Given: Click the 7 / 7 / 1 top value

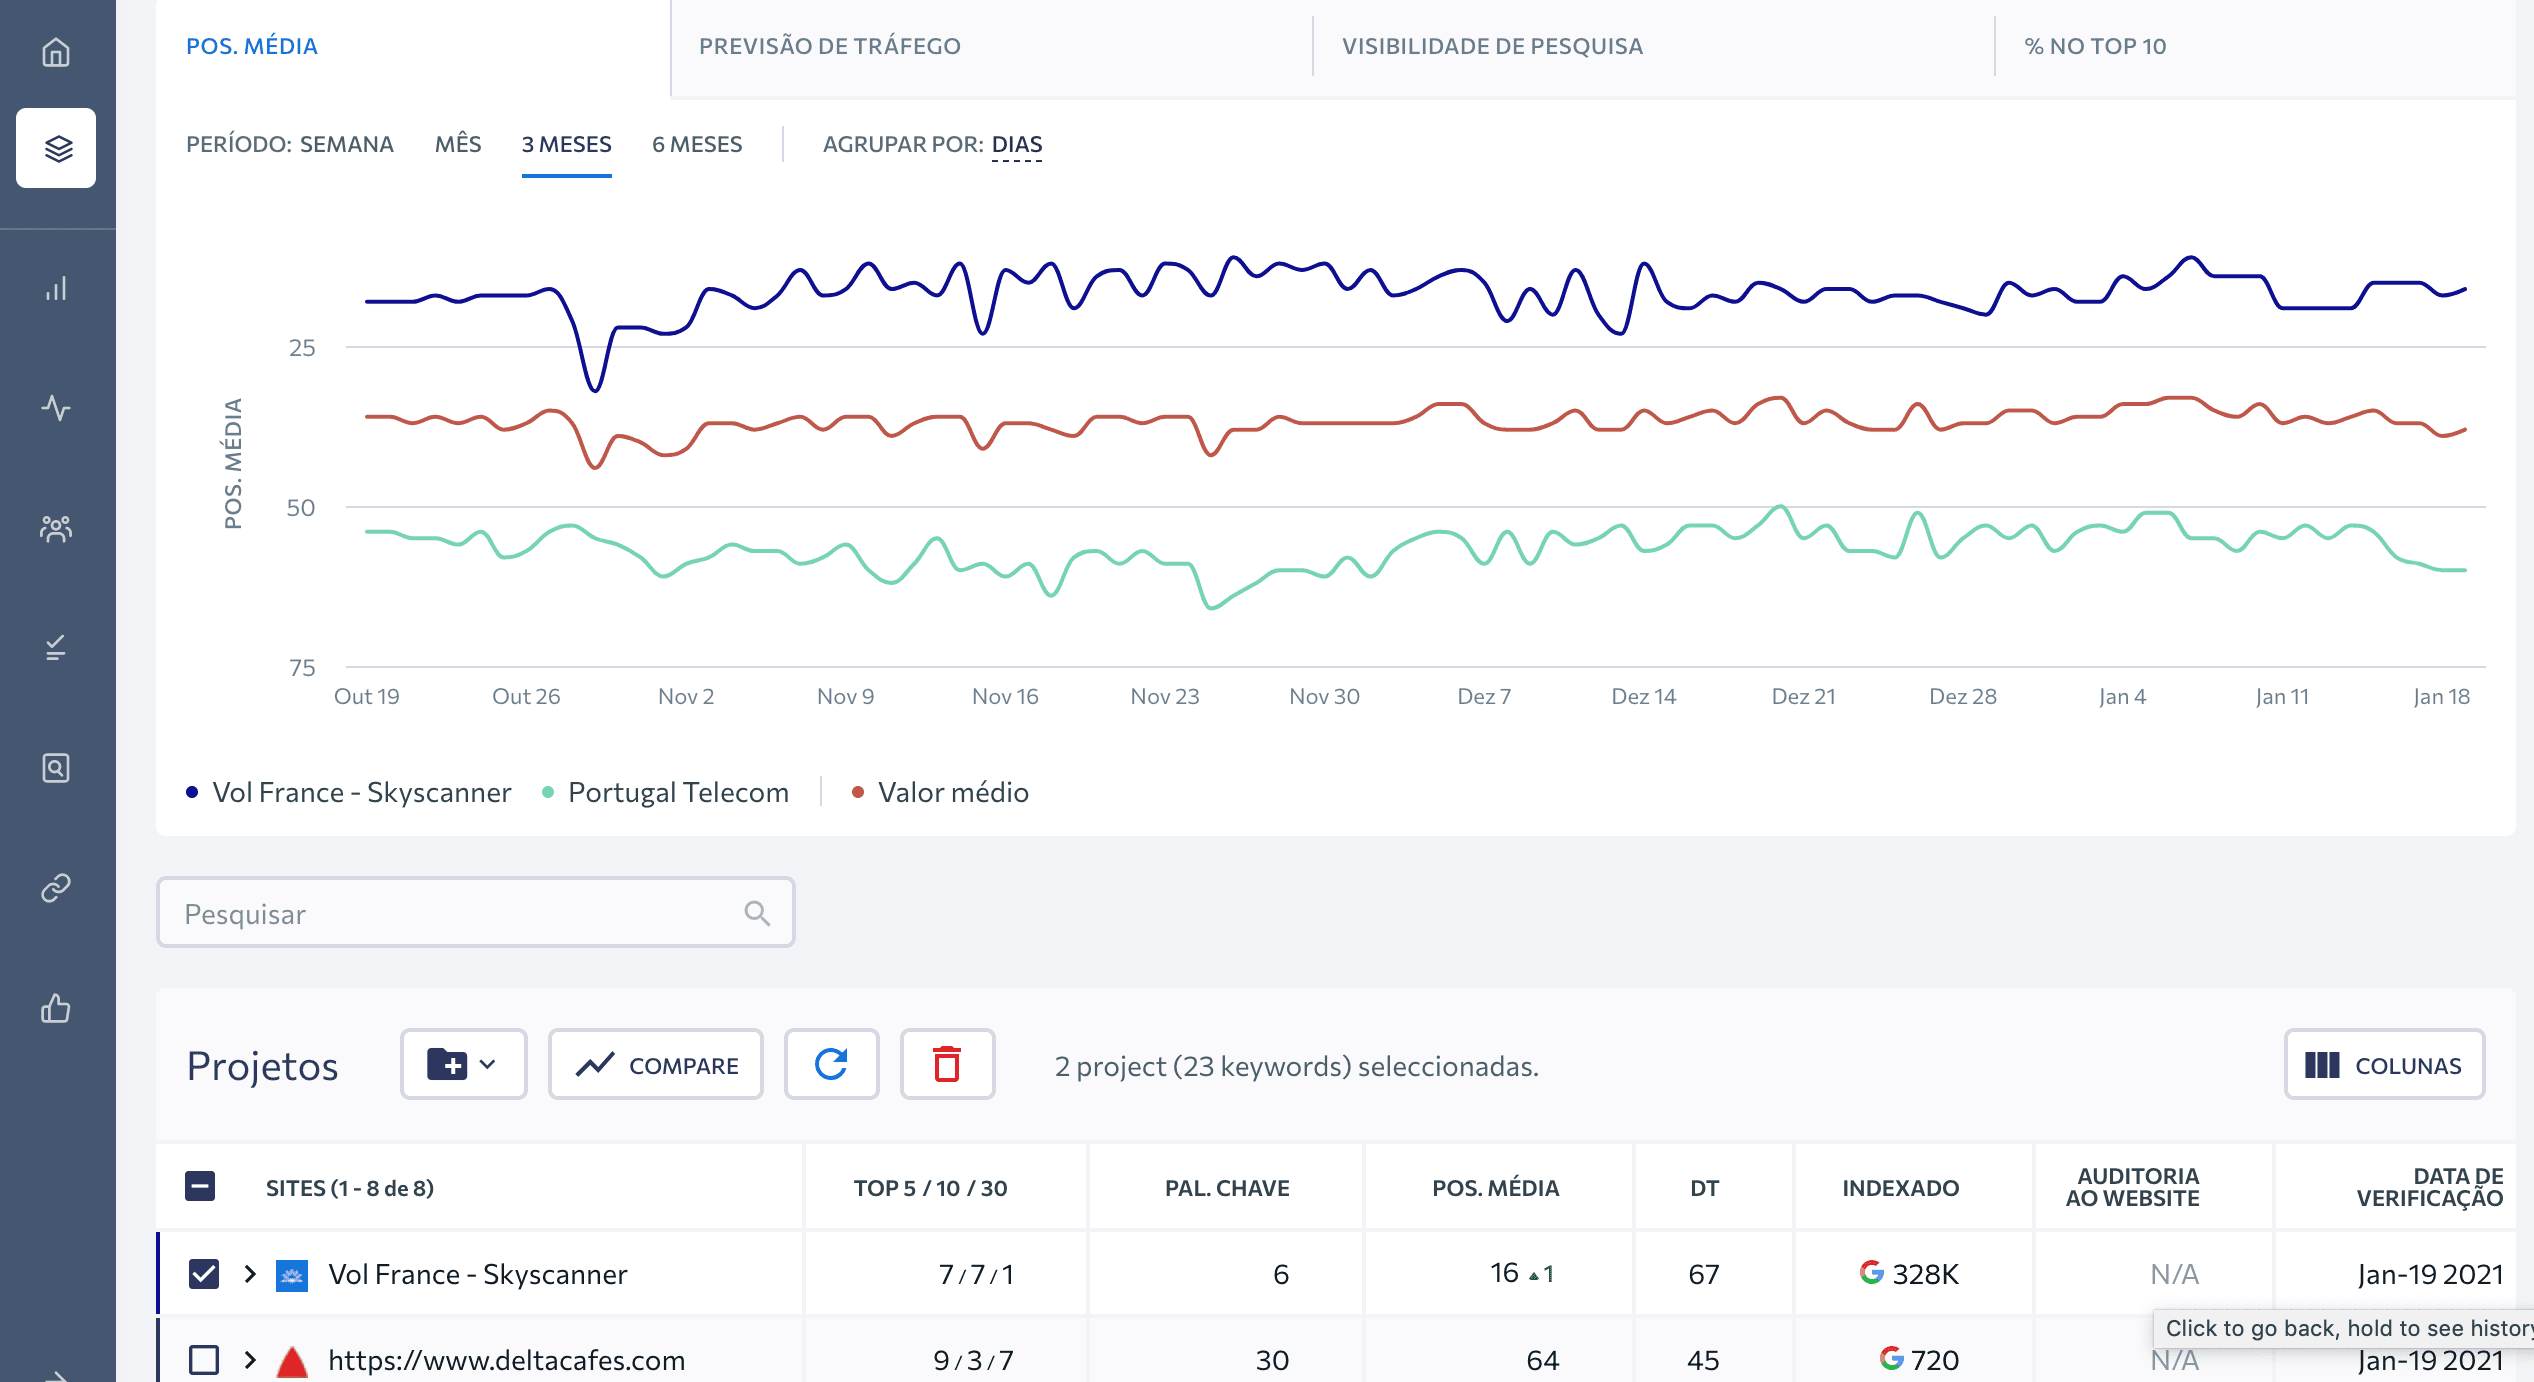Looking at the screenshot, I should (x=976, y=1274).
